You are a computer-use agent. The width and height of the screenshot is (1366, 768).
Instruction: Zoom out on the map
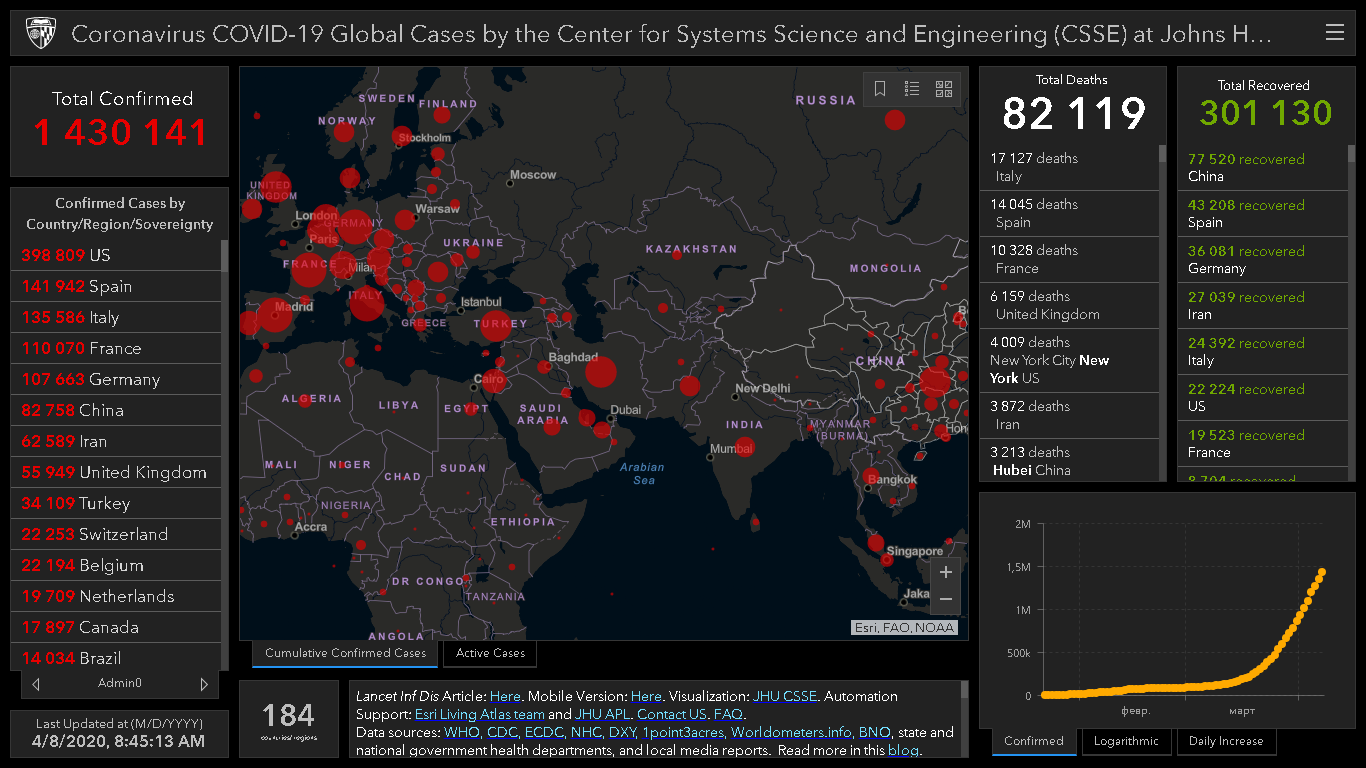(x=946, y=600)
